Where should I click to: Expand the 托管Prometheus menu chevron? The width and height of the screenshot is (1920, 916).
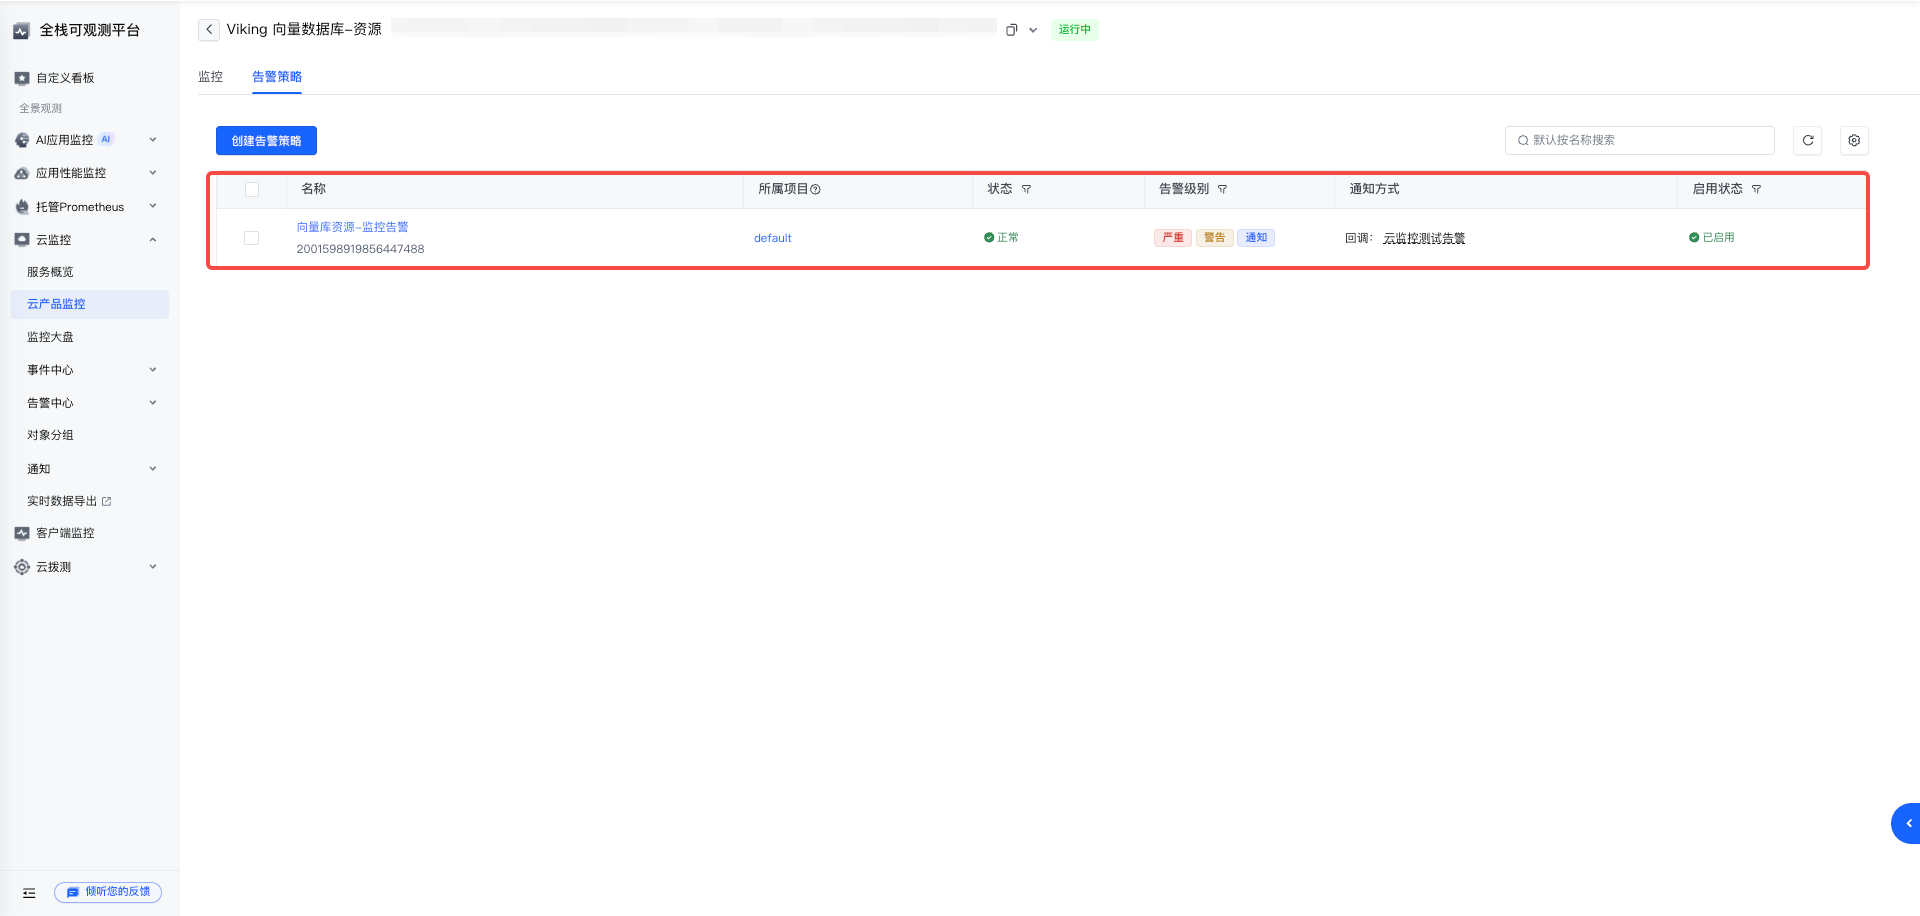point(153,206)
